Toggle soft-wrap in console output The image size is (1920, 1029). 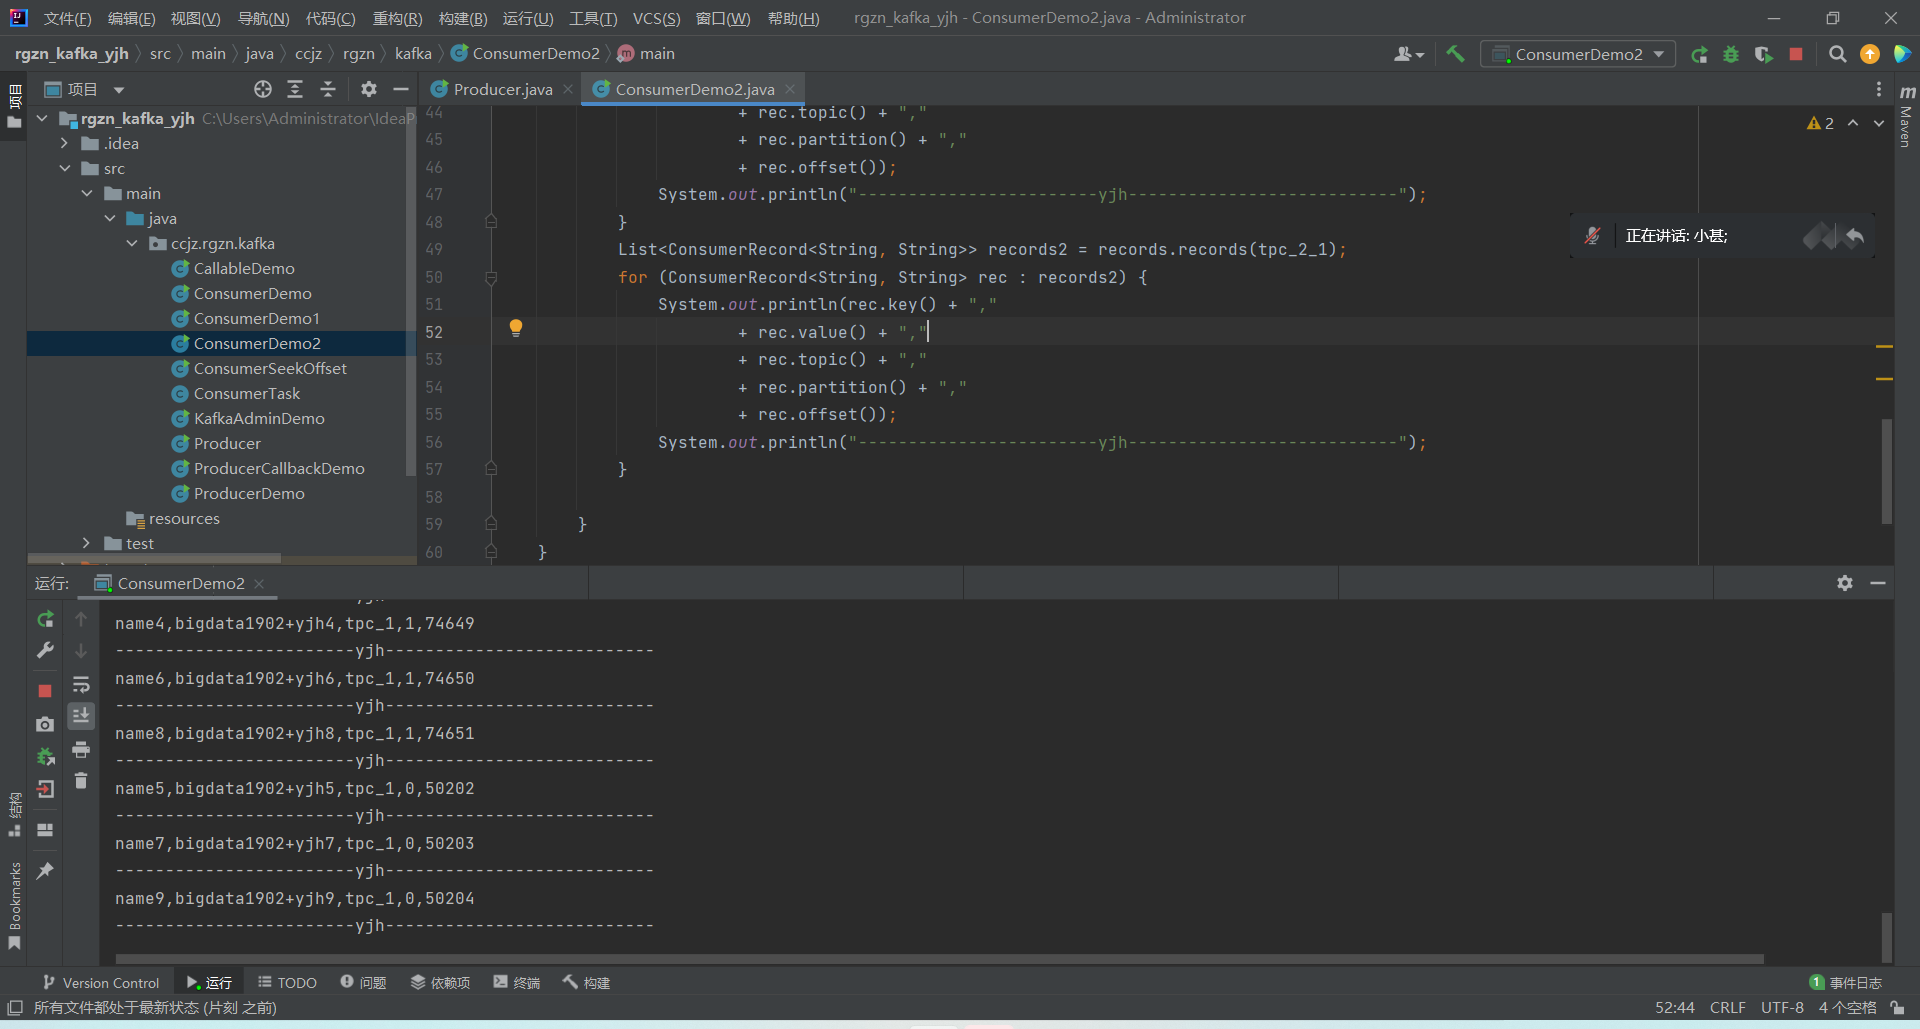[81, 685]
